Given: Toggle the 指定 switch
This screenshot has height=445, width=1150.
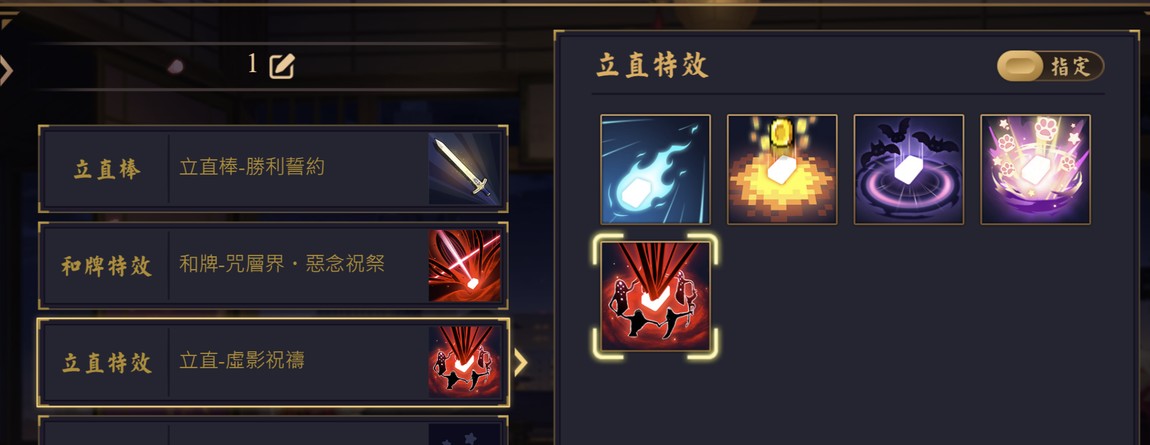Looking at the screenshot, I should [1050, 67].
